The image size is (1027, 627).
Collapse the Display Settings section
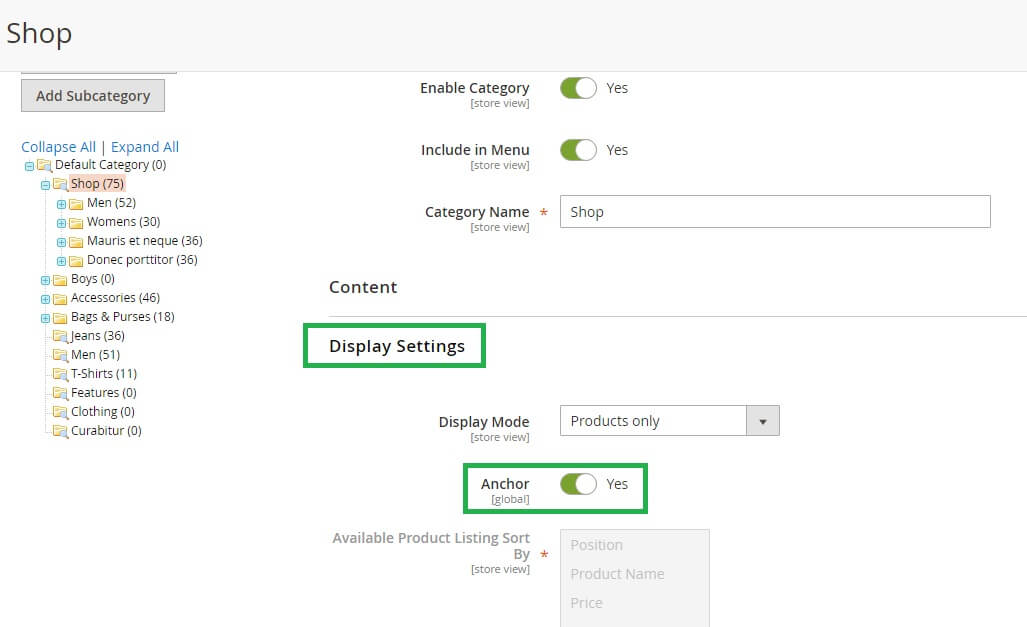point(397,346)
